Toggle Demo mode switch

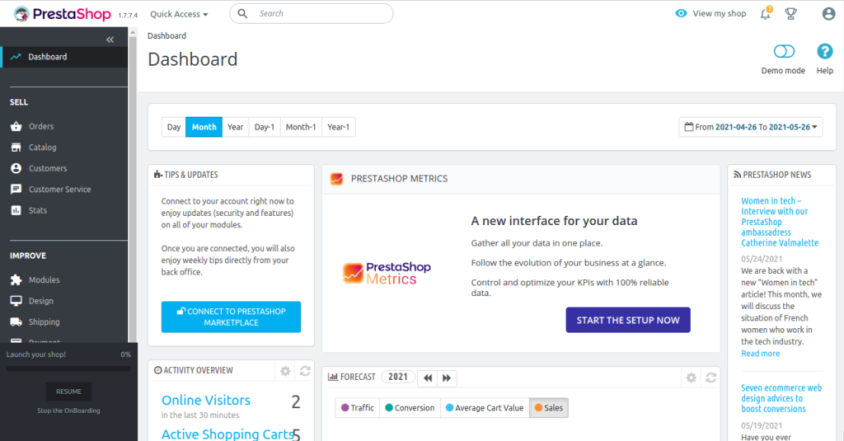tap(783, 52)
